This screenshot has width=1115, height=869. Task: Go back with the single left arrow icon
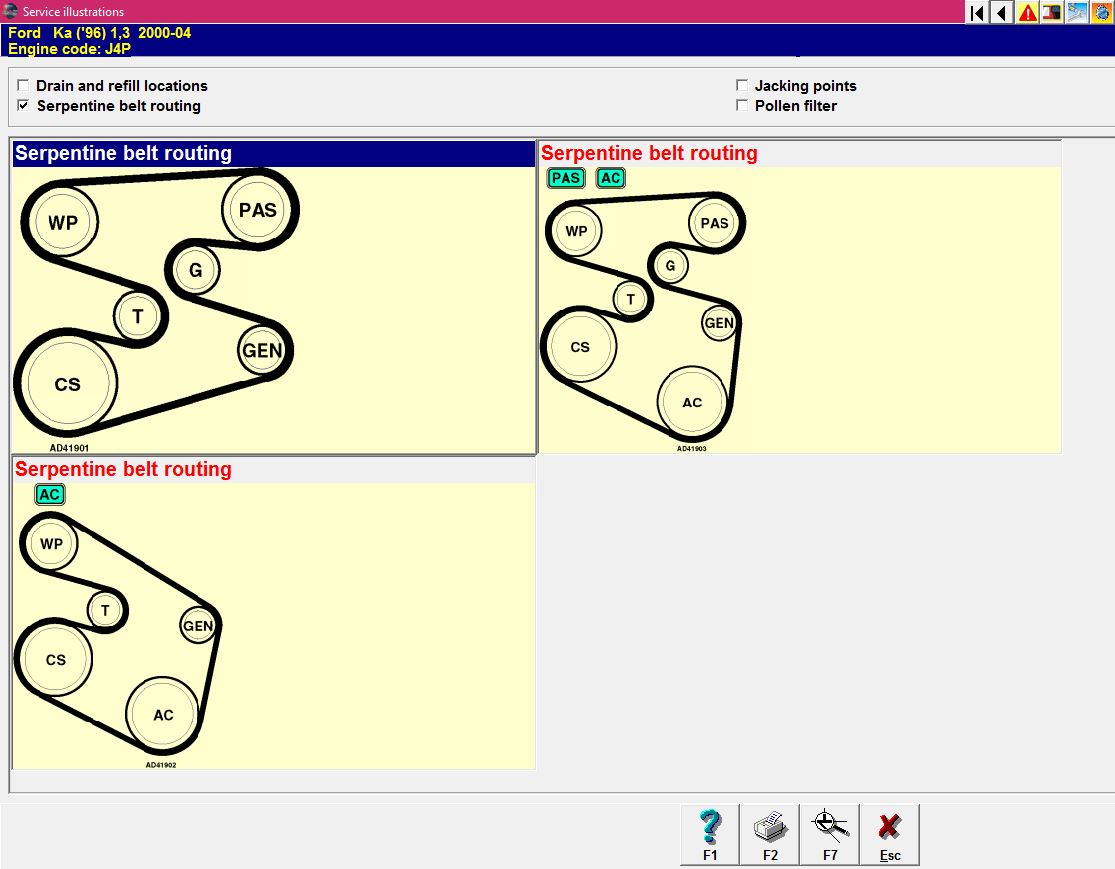pos(1001,12)
